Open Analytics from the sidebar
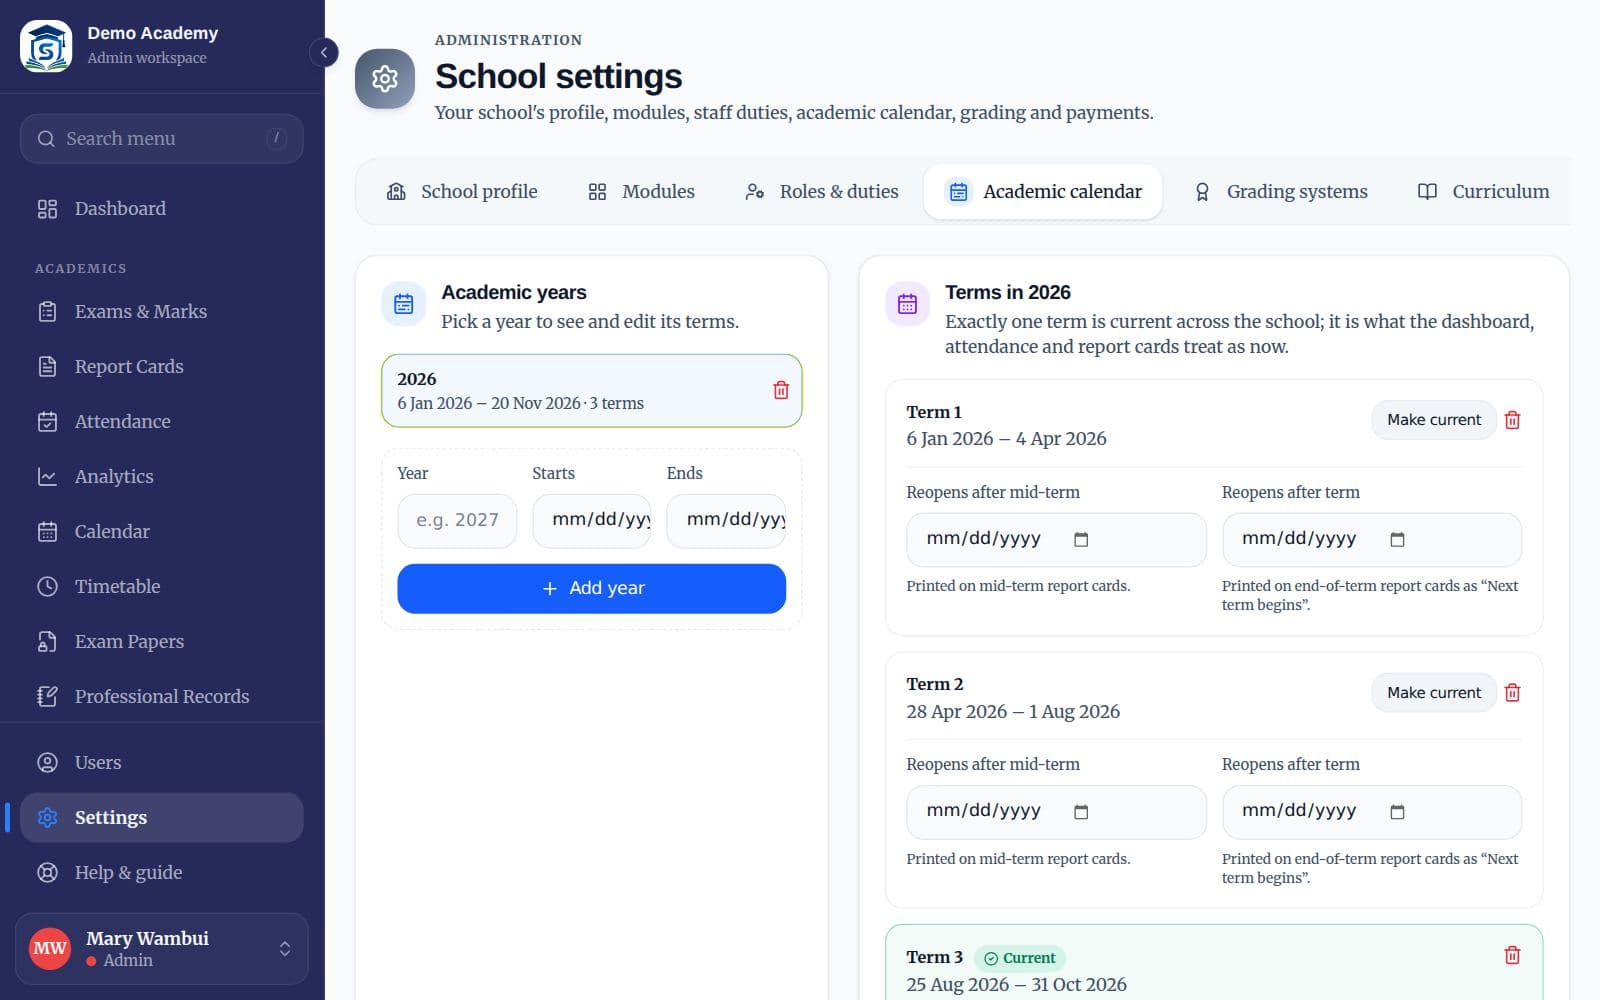The width and height of the screenshot is (1600, 1000). 161,477
